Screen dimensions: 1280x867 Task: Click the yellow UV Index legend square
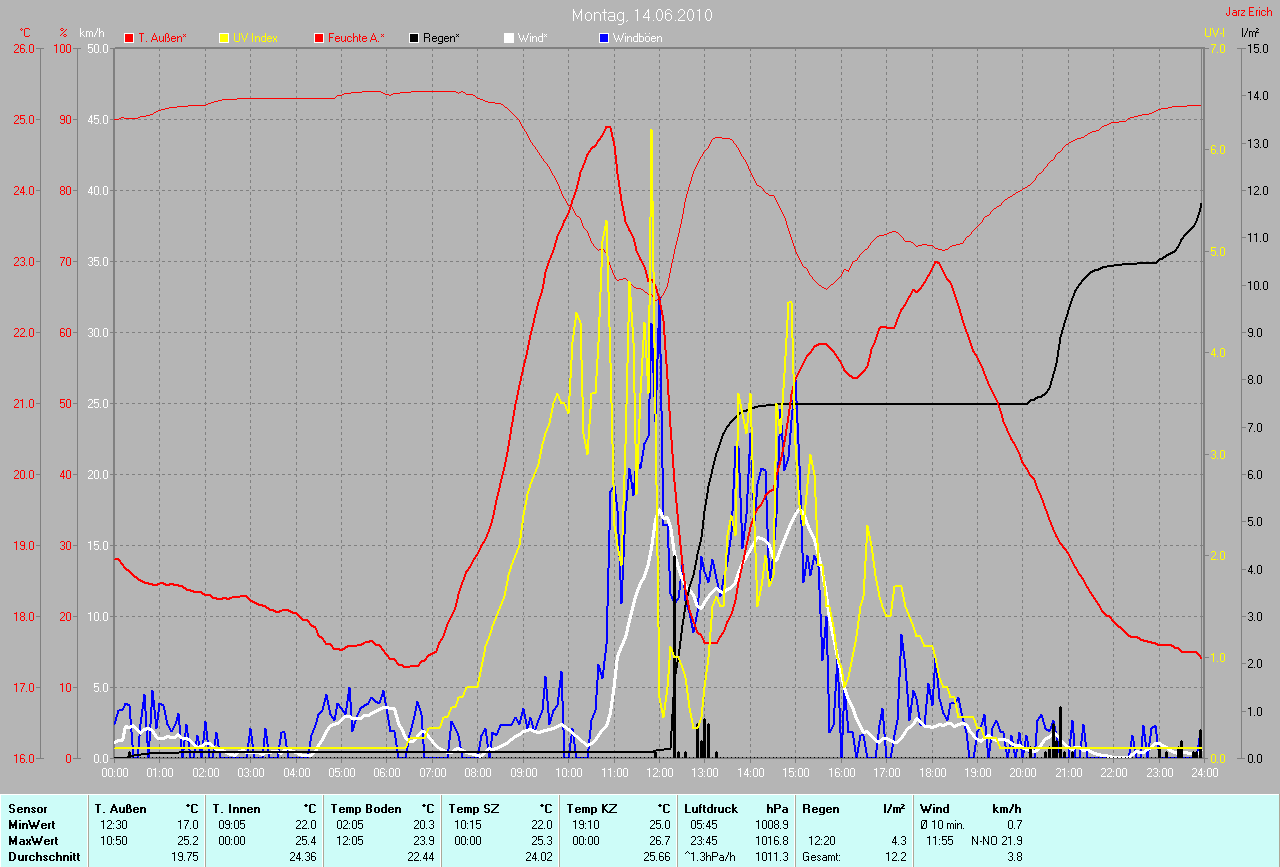click(224, 38)
